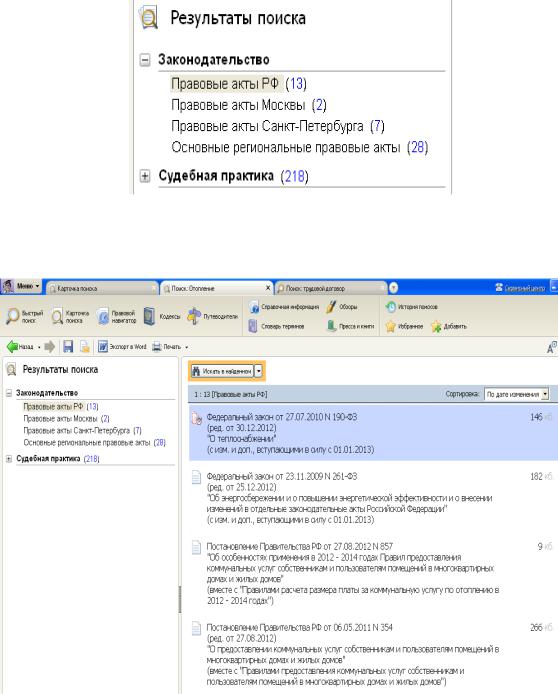Open Избранное favorites
This screenshot has width=558, height=694.
coord(404,326)
